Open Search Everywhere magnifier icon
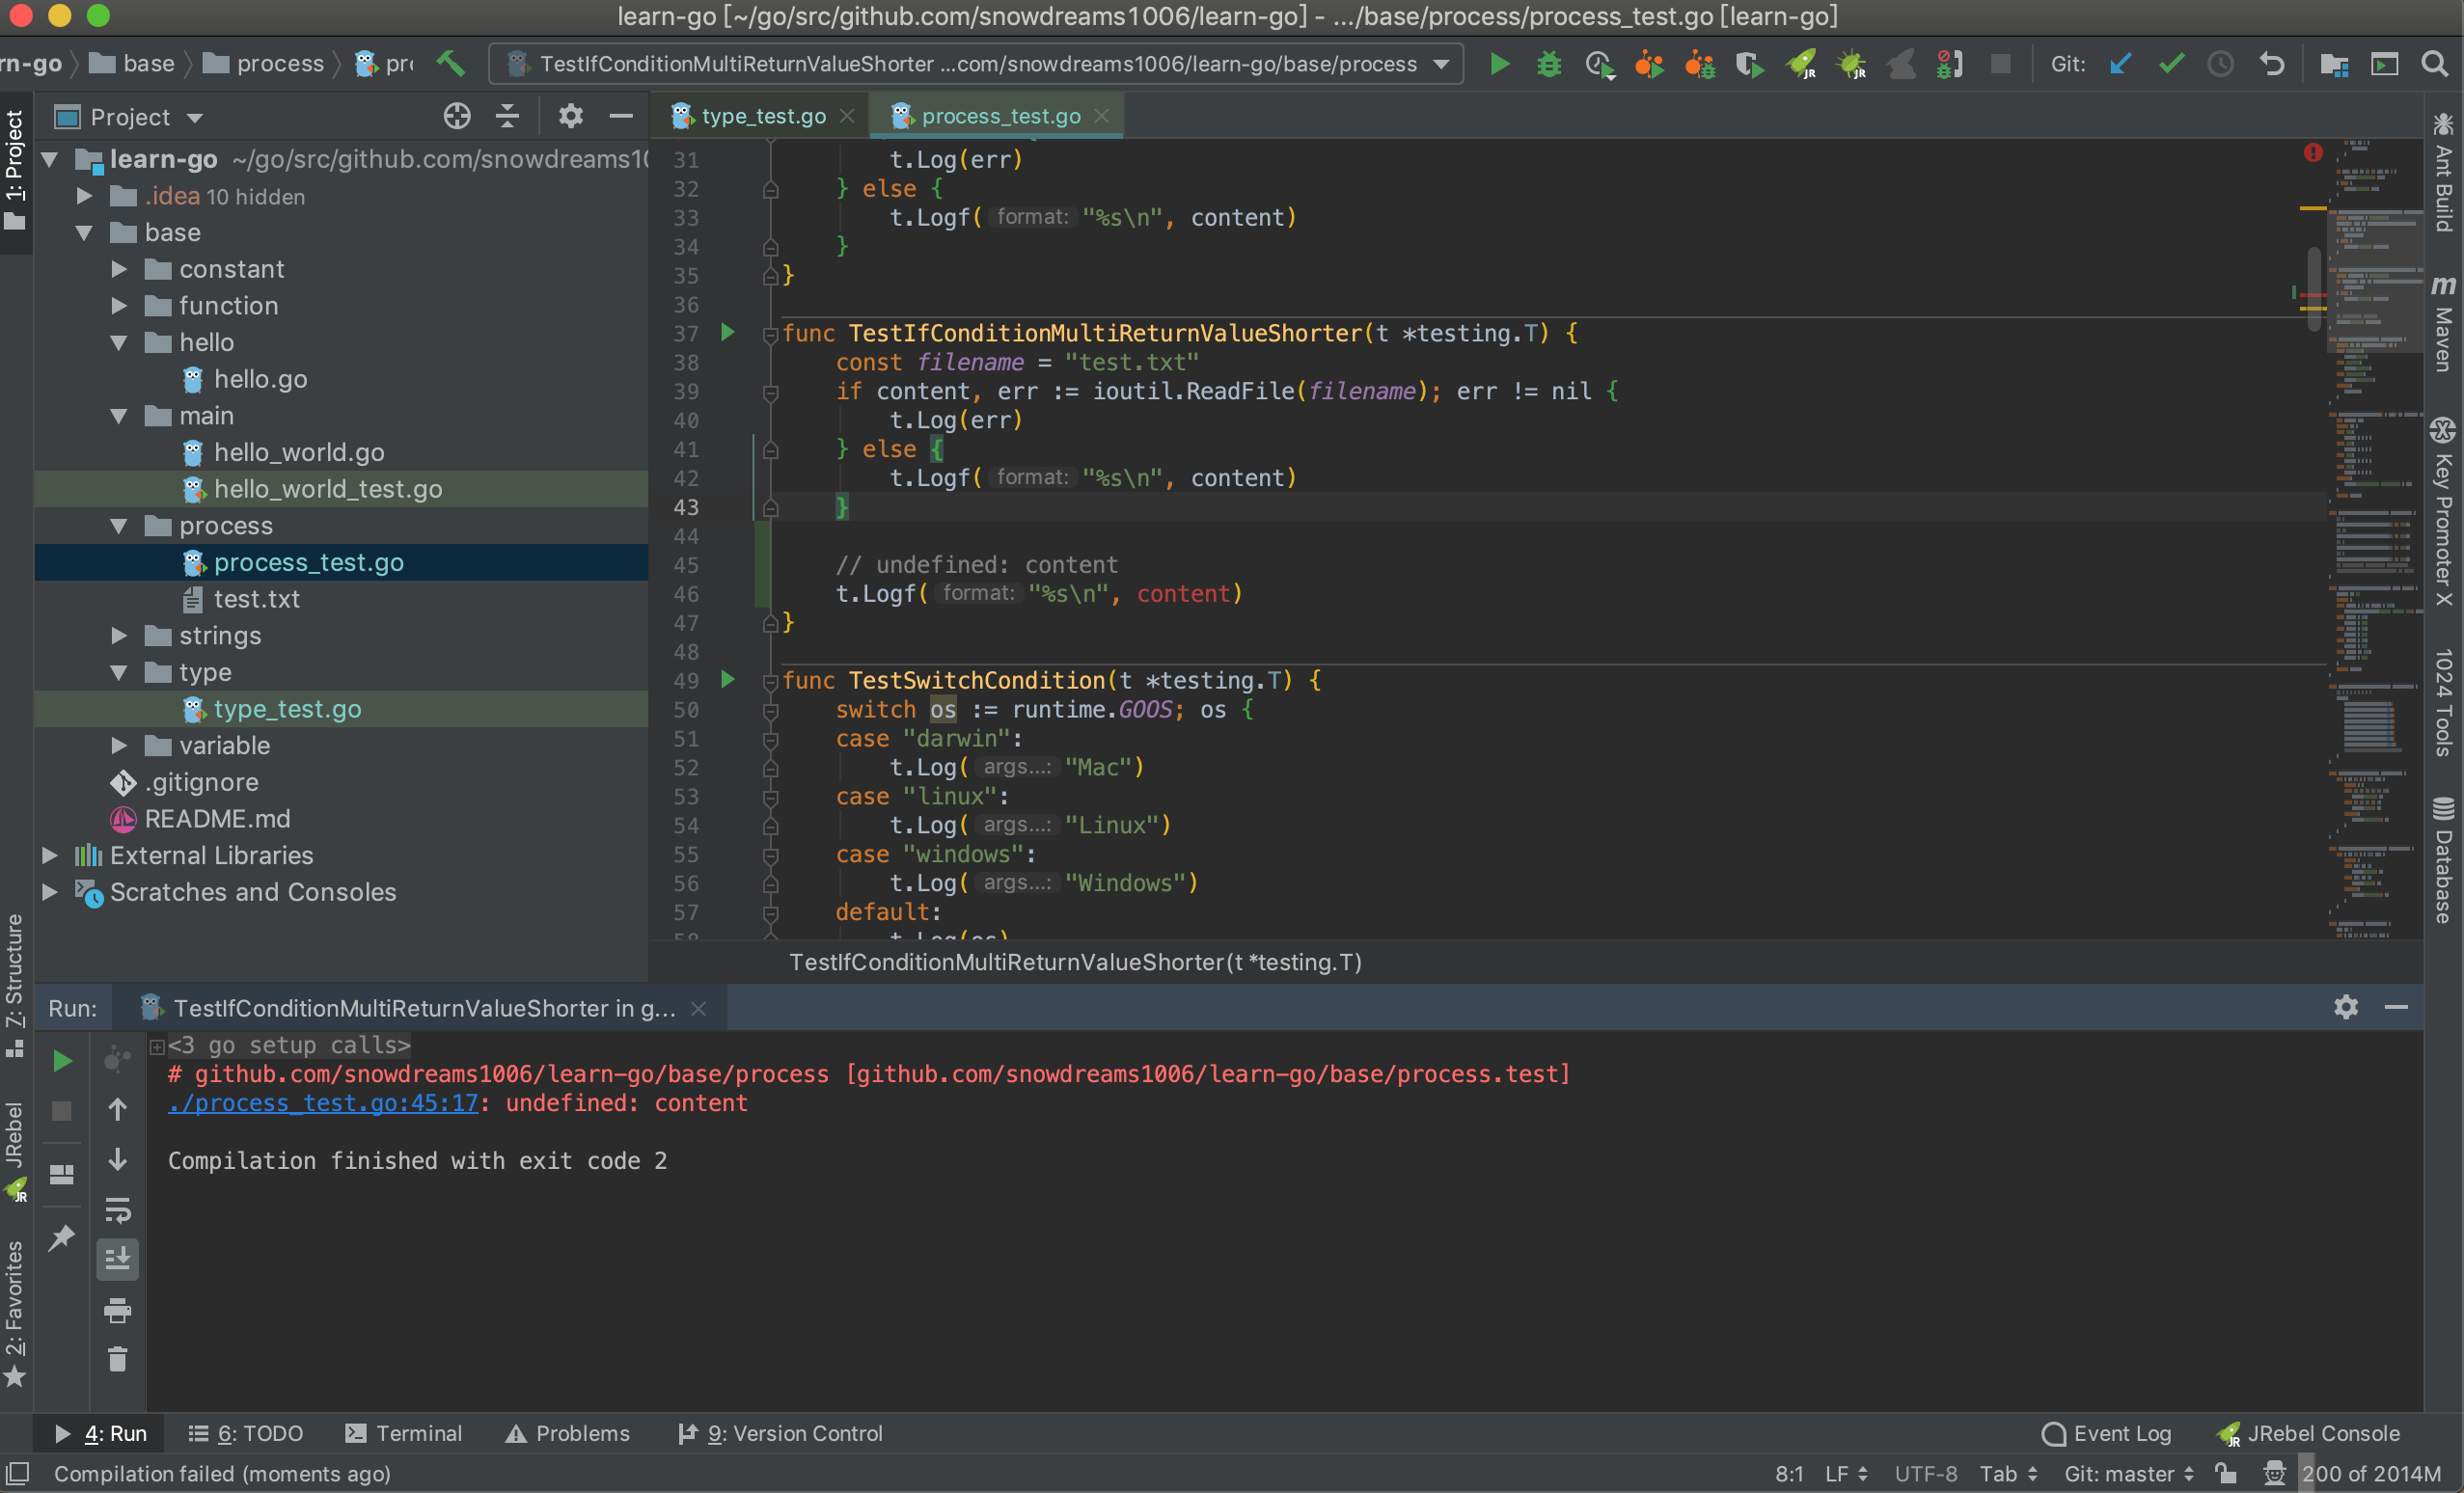2464x1493 pixels. [2435, 64]
